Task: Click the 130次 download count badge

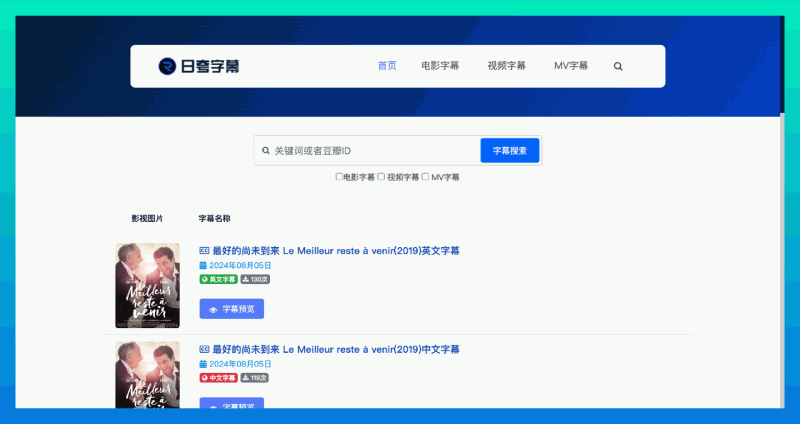Action: (255, 279)
